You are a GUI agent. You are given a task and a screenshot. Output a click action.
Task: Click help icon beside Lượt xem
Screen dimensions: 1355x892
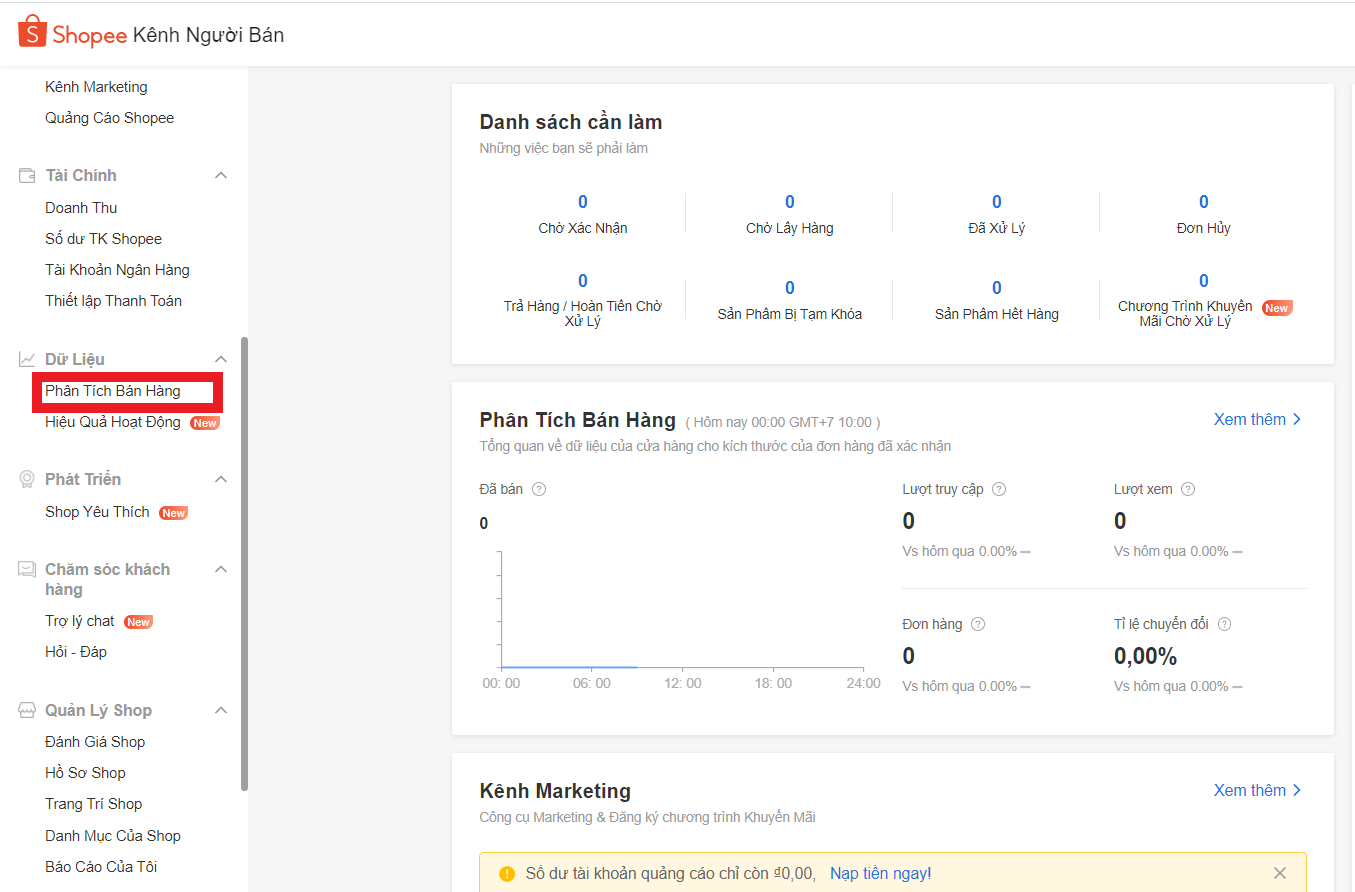(1187, 489)
